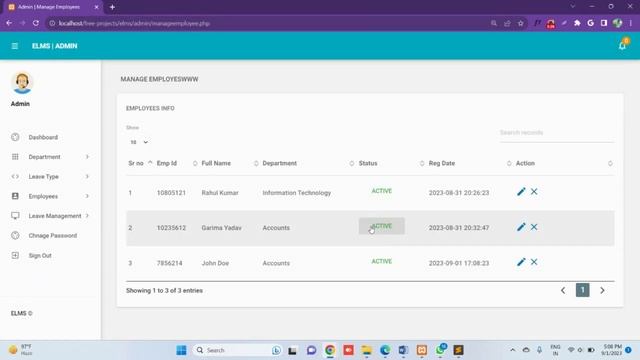Viewport: 640px width, 360px height.
Task: Click the Sign Out icon
Action: pos(15,256)
